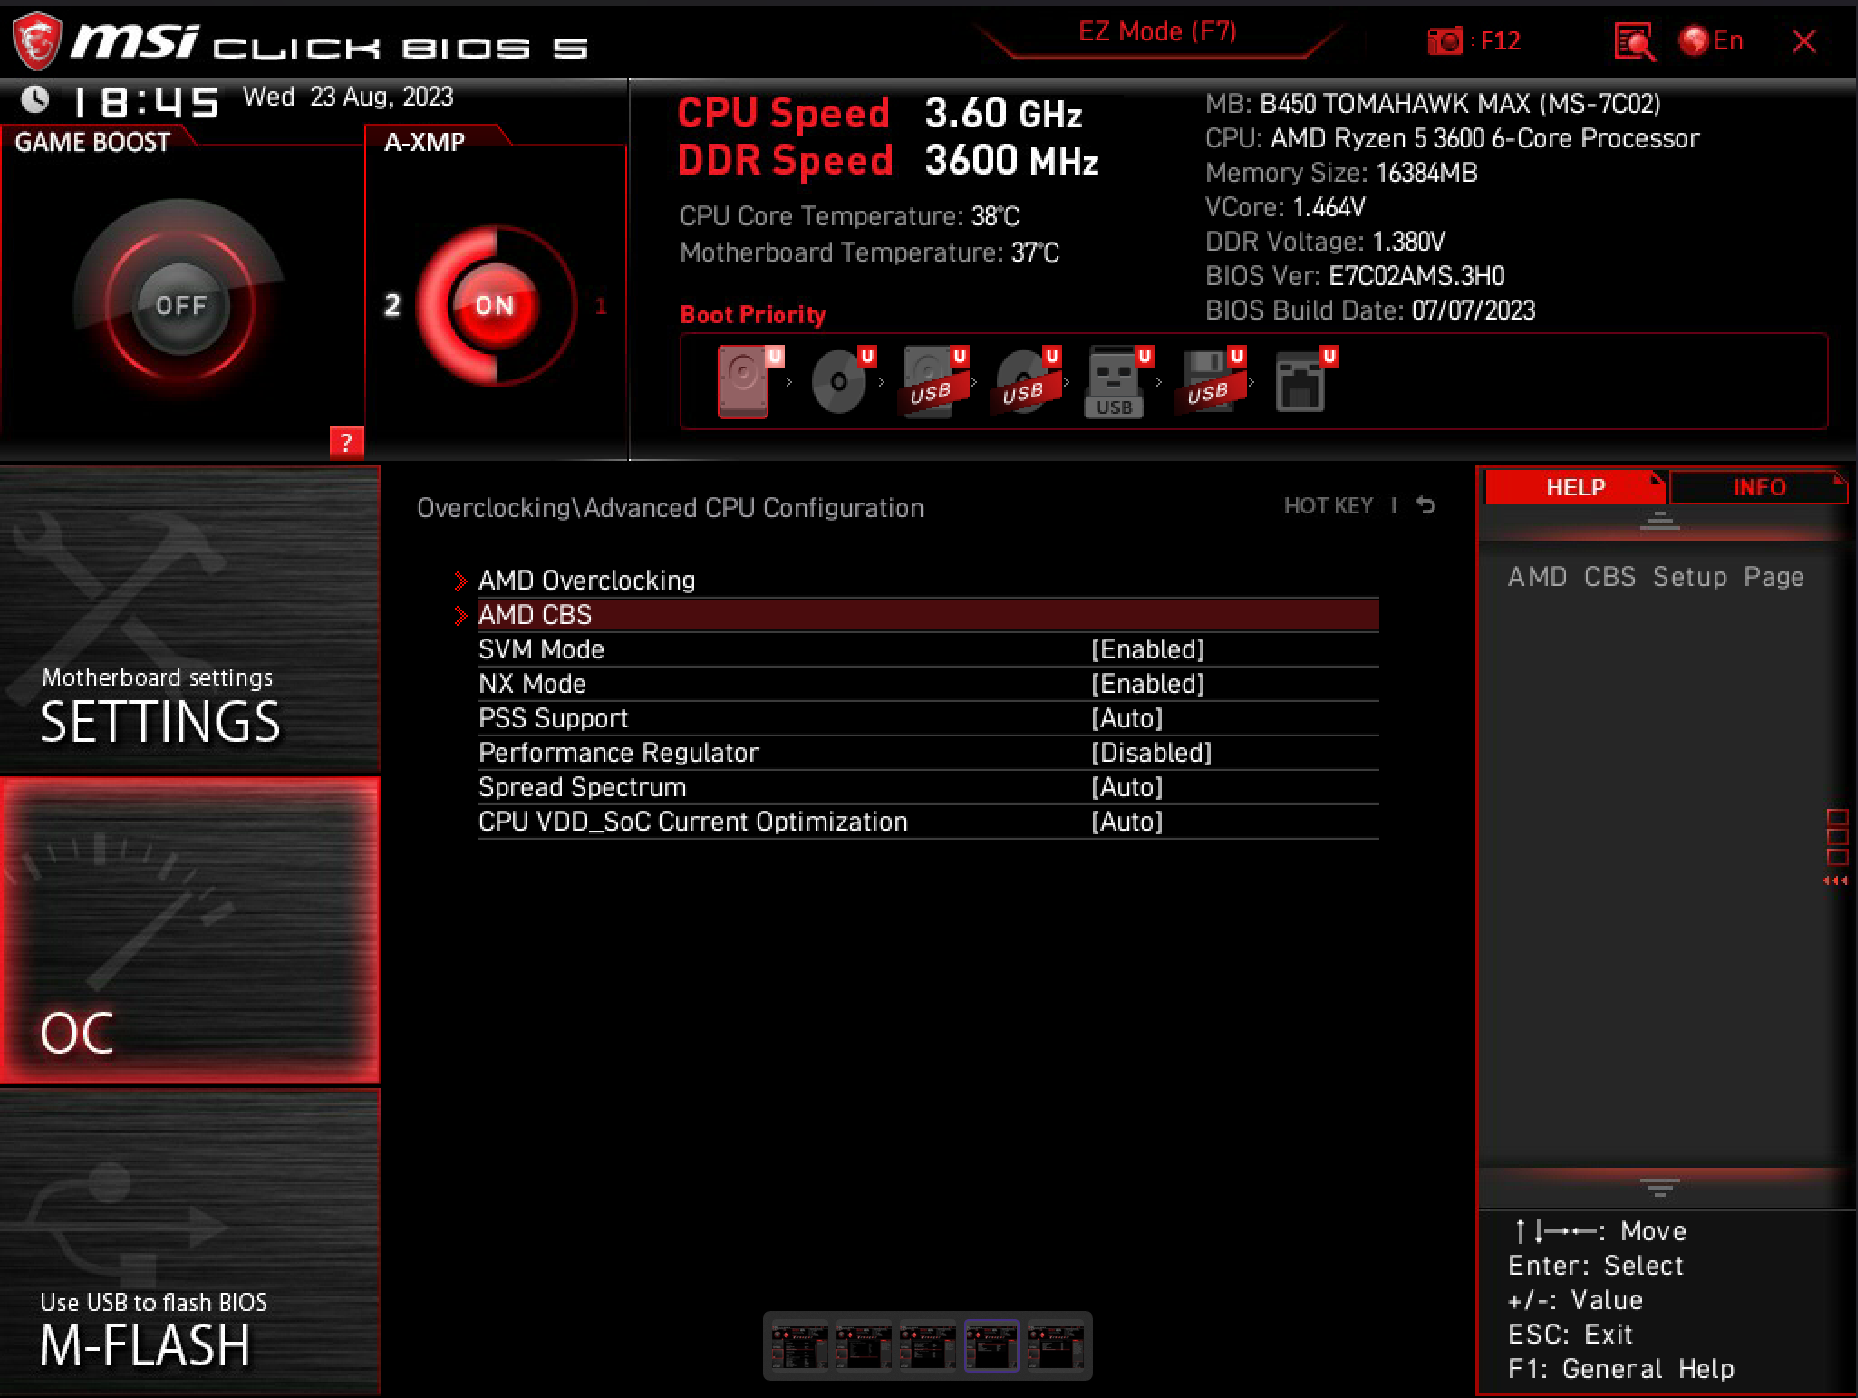The image size is (1858, 1398).
Task: Click the triple-arrow collapse icon on right edge
Action: (x=1836, y=880)
